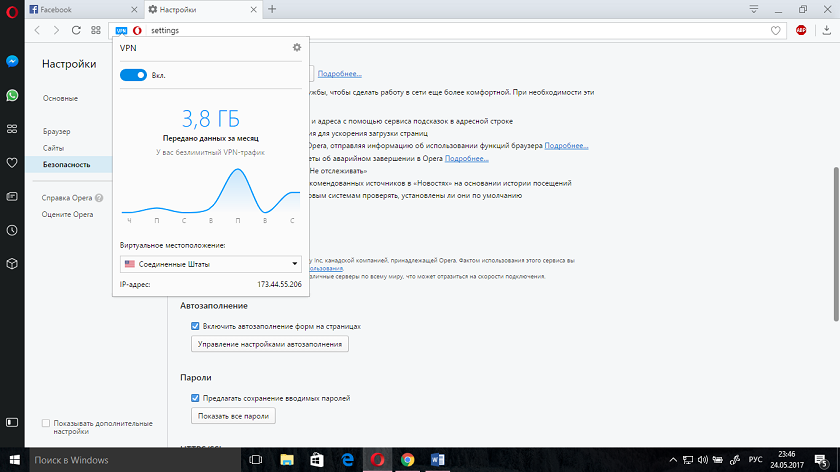
Task: Open VPN settings gear in the popup
Action: pyautogui.click(x=296, y=47)
